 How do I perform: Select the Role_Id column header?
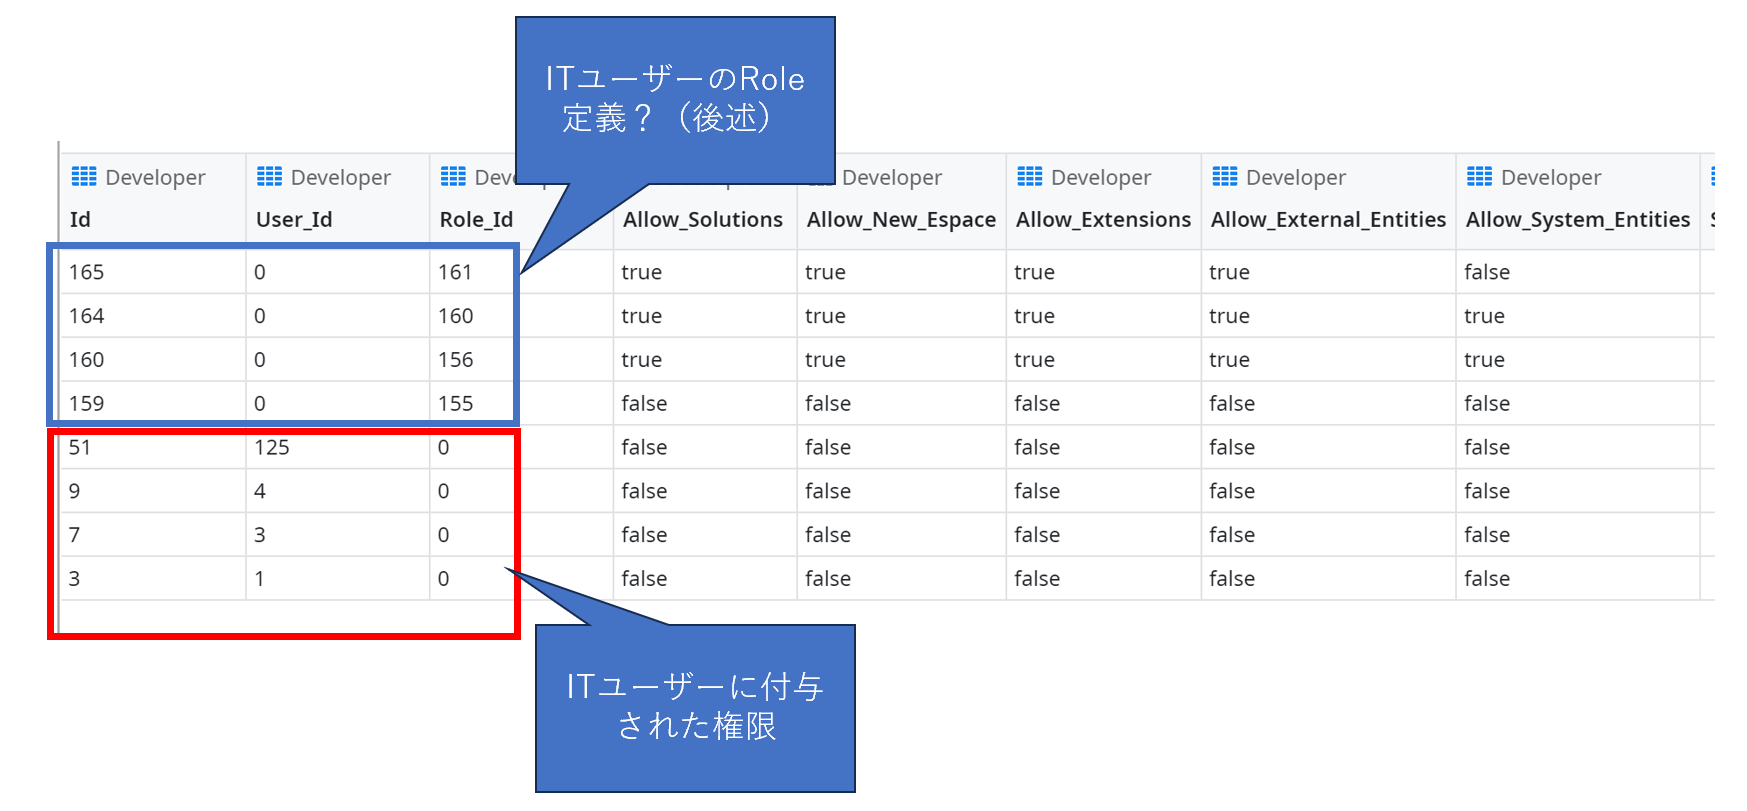click(x=476, y=220)
